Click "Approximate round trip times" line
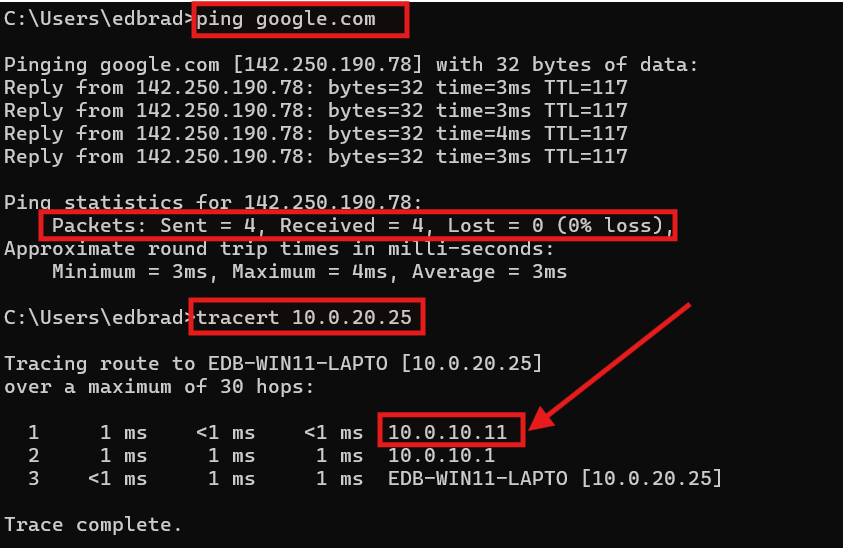Screen dimensions: 843x548 pyautogui.click(x=279, y=249)
